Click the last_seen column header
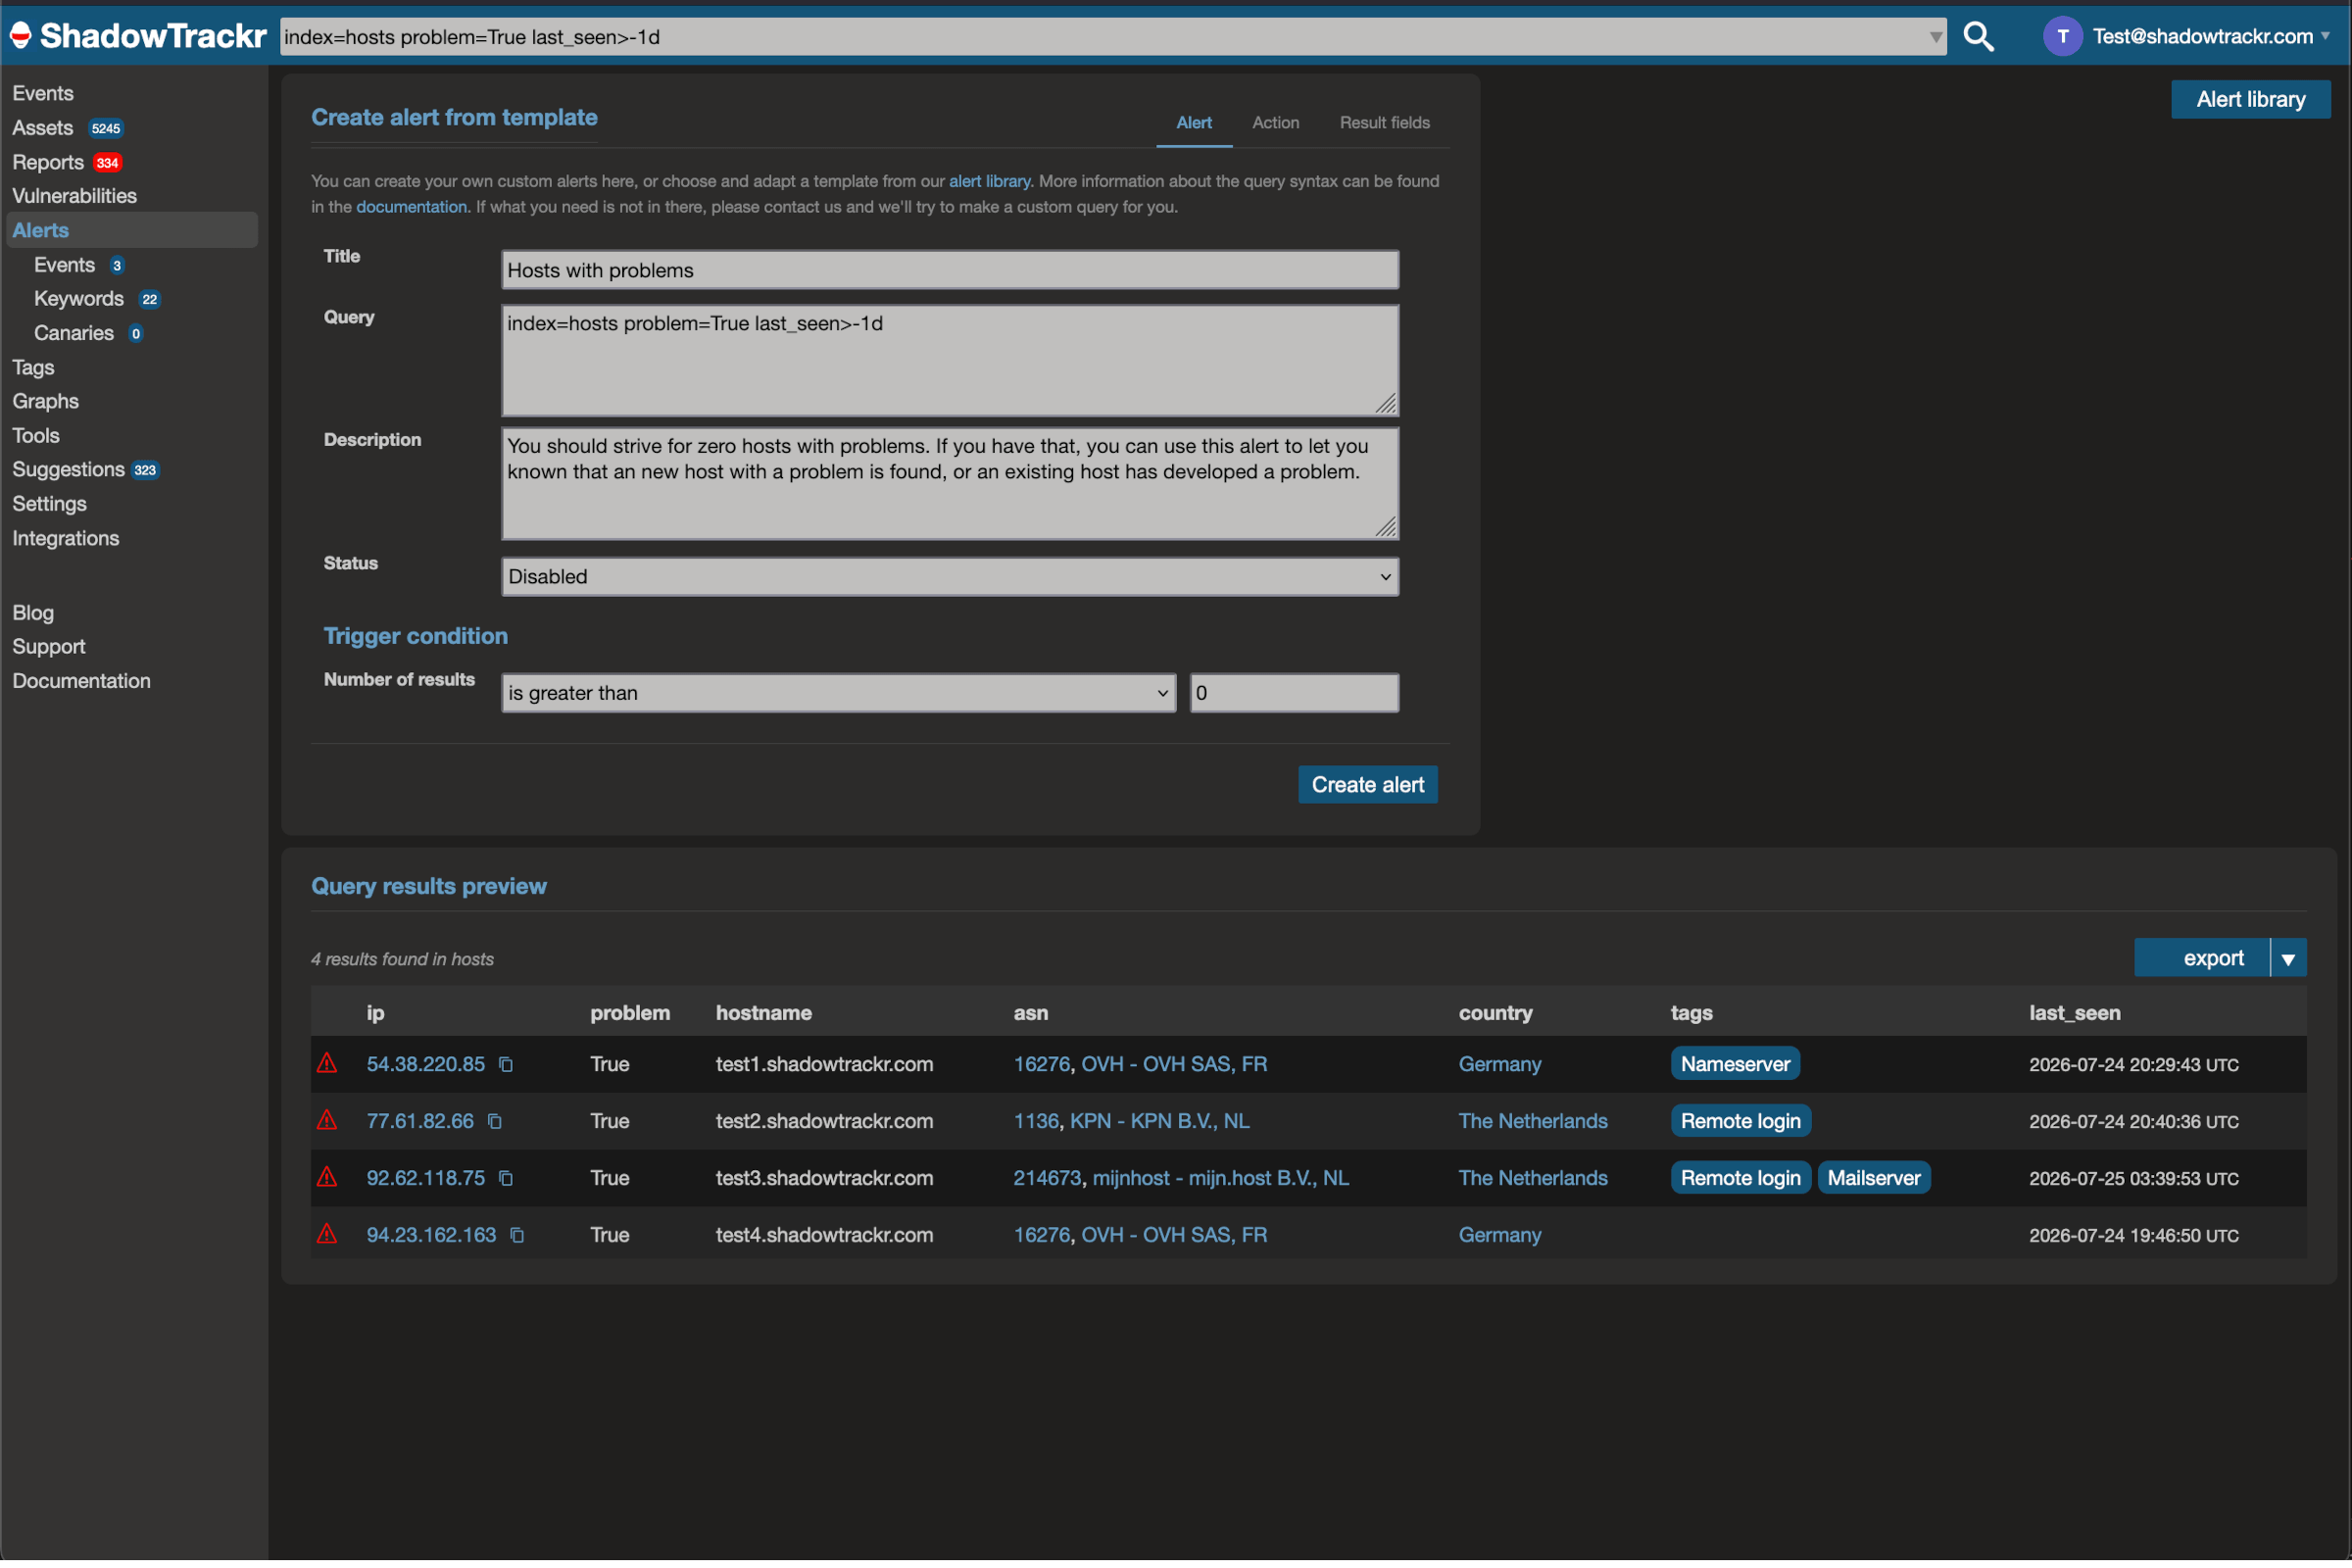The width and height of the screenshot is (2352, 1568). click(x=2075, y=1013)
